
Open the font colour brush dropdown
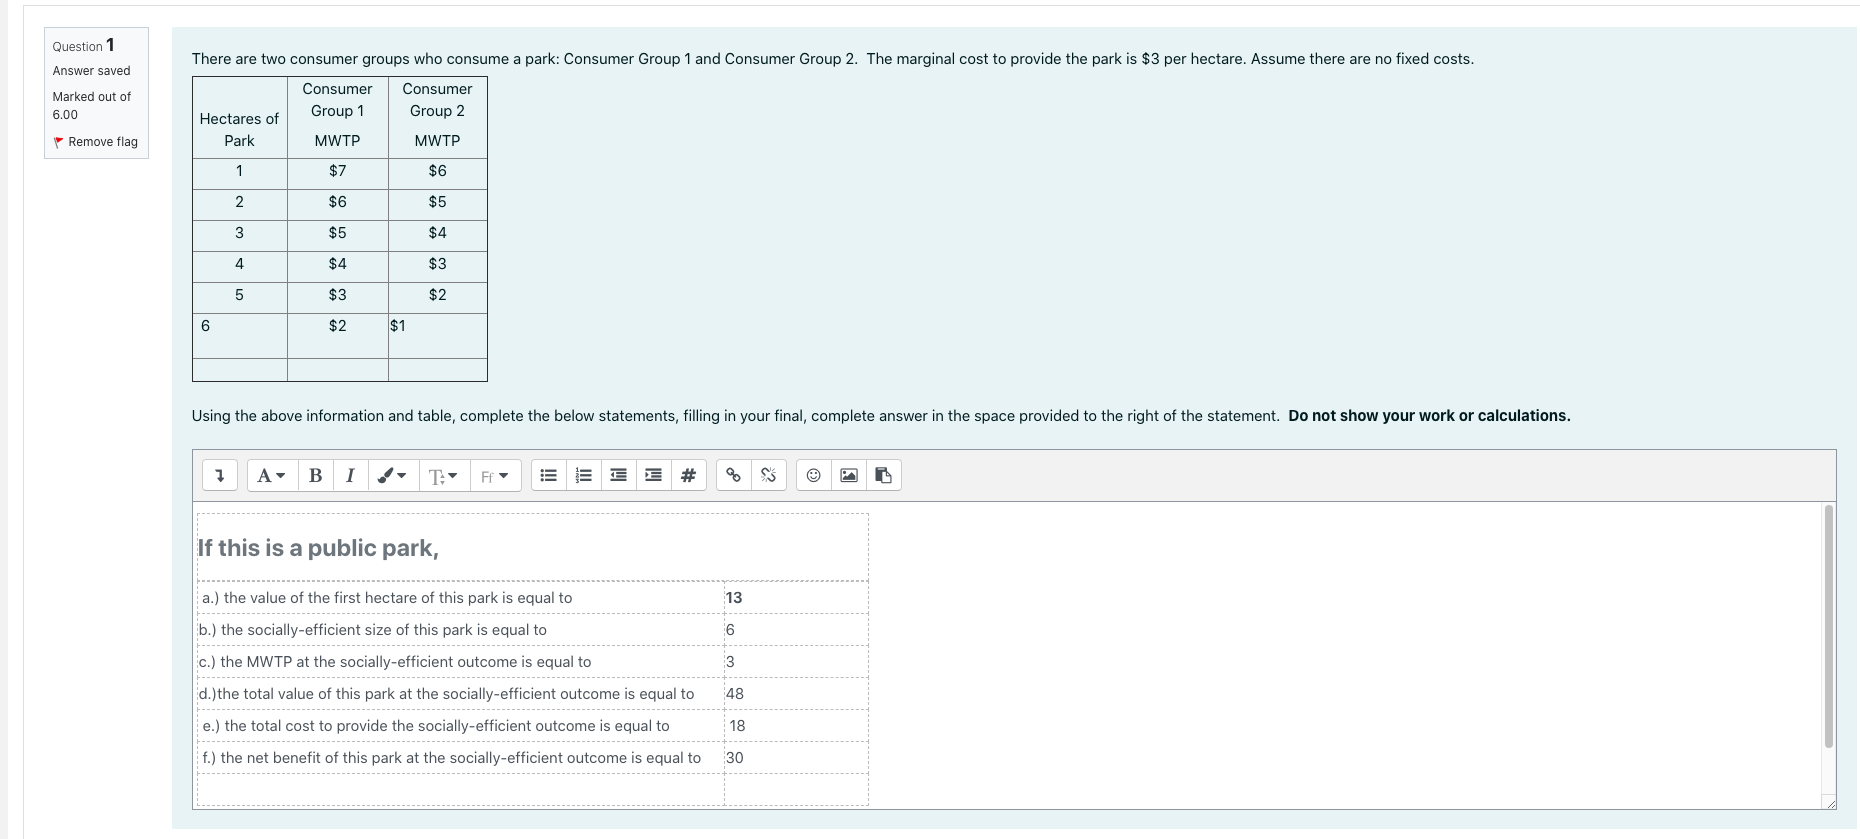pyautogui.click(x=392, y=475)
